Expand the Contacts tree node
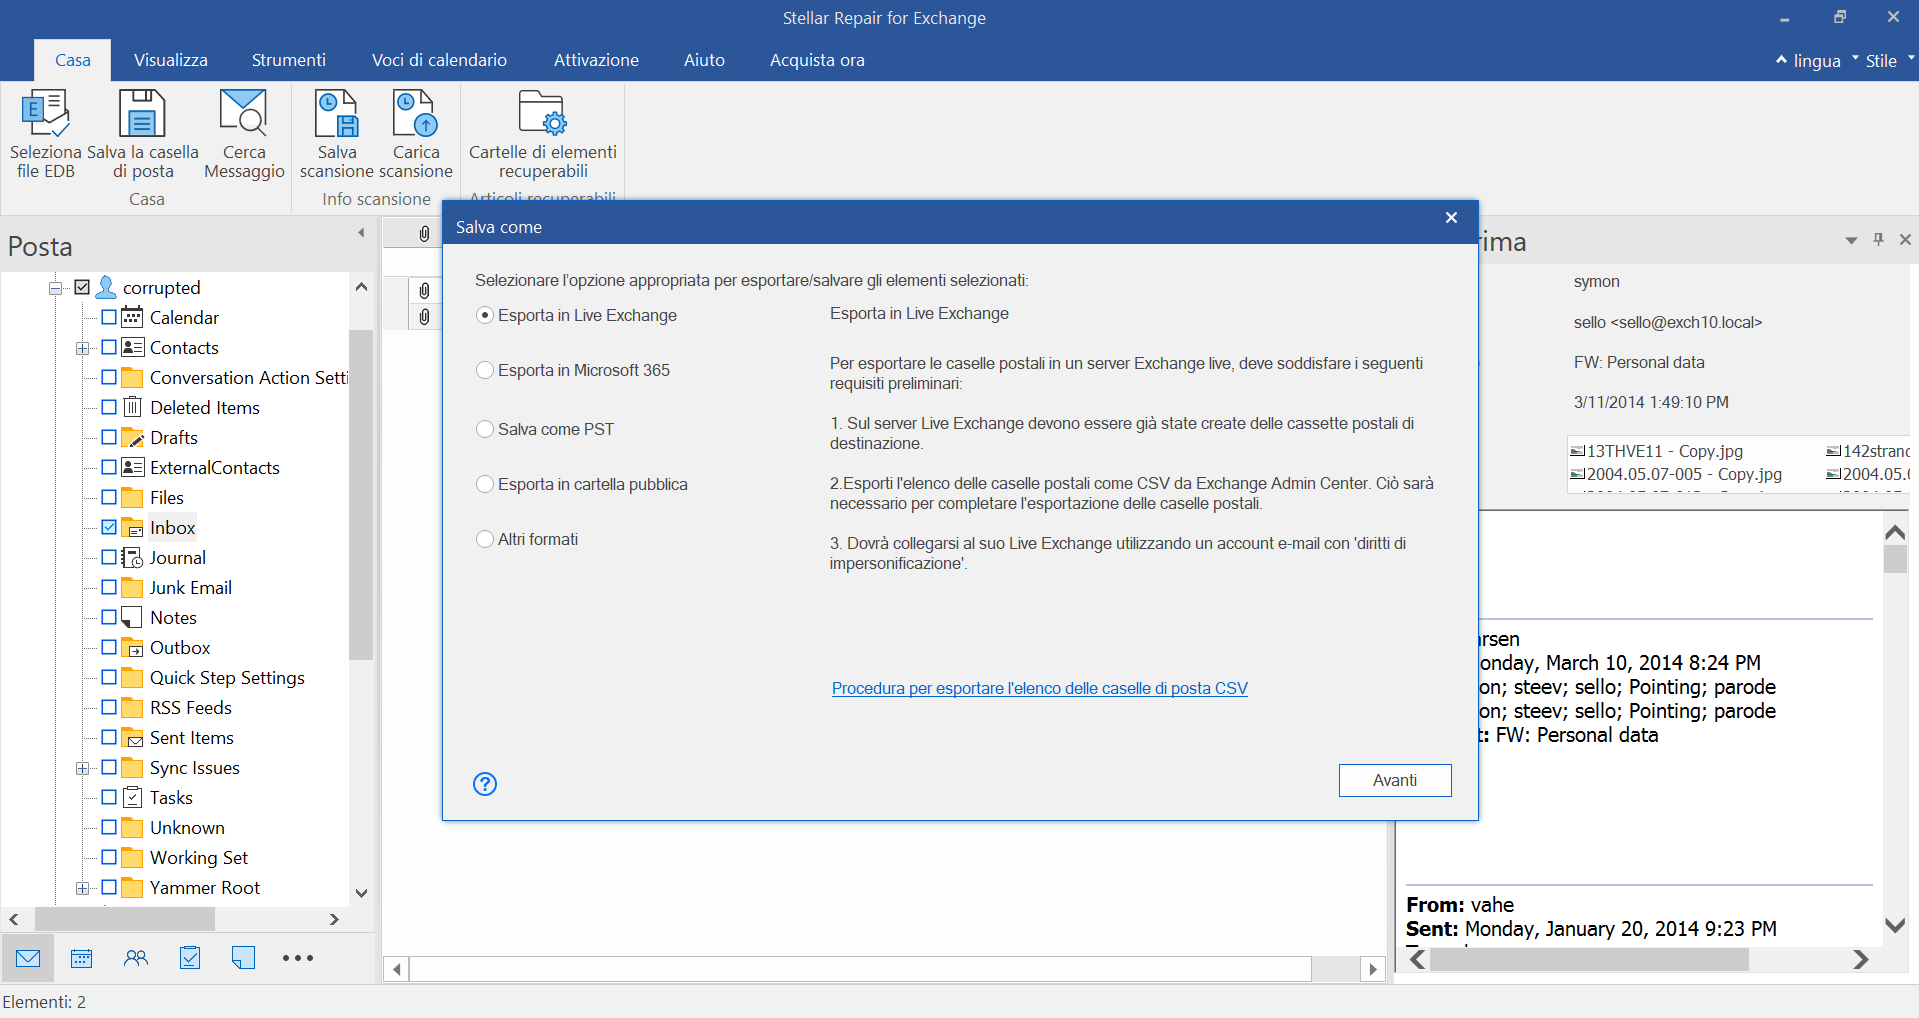 click(82, 348)
